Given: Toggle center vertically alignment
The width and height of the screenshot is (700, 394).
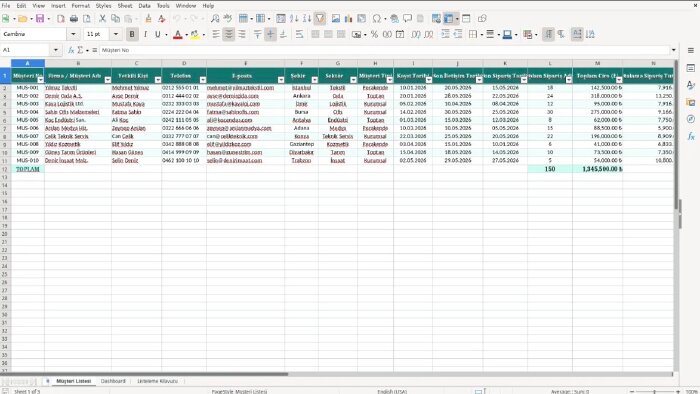Looking at the screenshot, I should (271, 34).
